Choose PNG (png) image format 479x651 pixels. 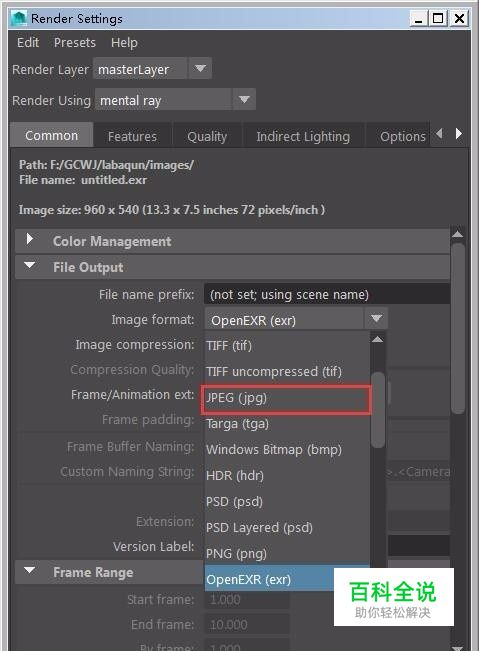coord(287,553)
